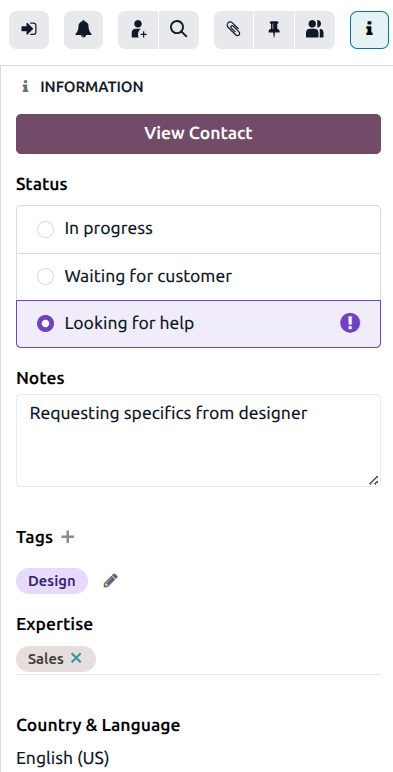Click the invite user icon
The width and height of the screenshot is (393, 772).
click(138, 30)
